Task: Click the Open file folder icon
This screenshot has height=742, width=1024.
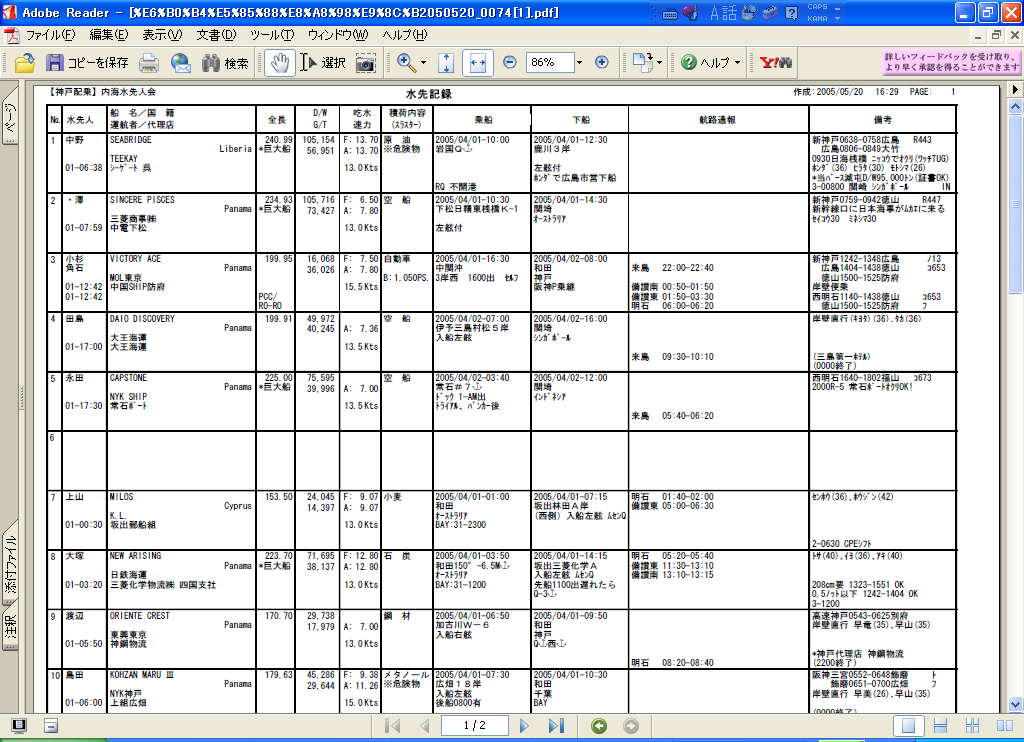Action: 25,63
